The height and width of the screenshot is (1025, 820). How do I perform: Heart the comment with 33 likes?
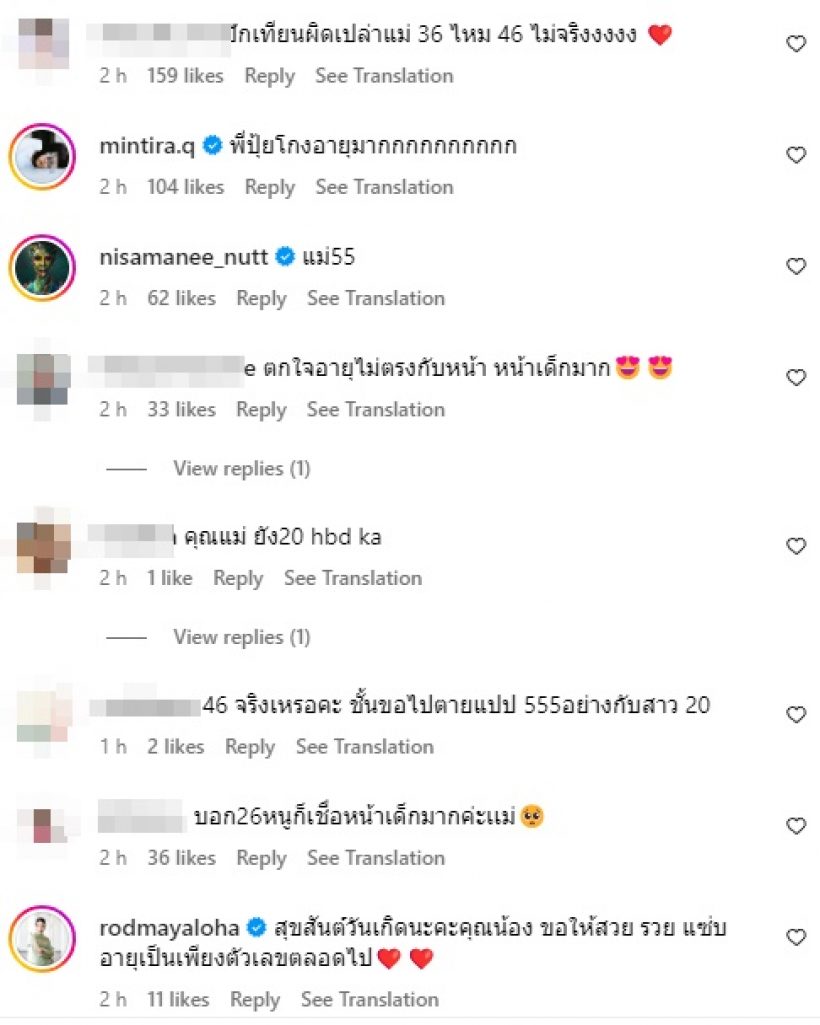pos(796,377)
